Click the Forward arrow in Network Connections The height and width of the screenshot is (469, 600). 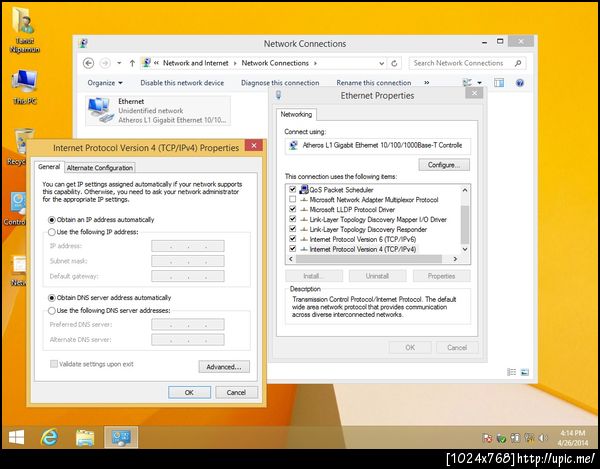(105, 63)
